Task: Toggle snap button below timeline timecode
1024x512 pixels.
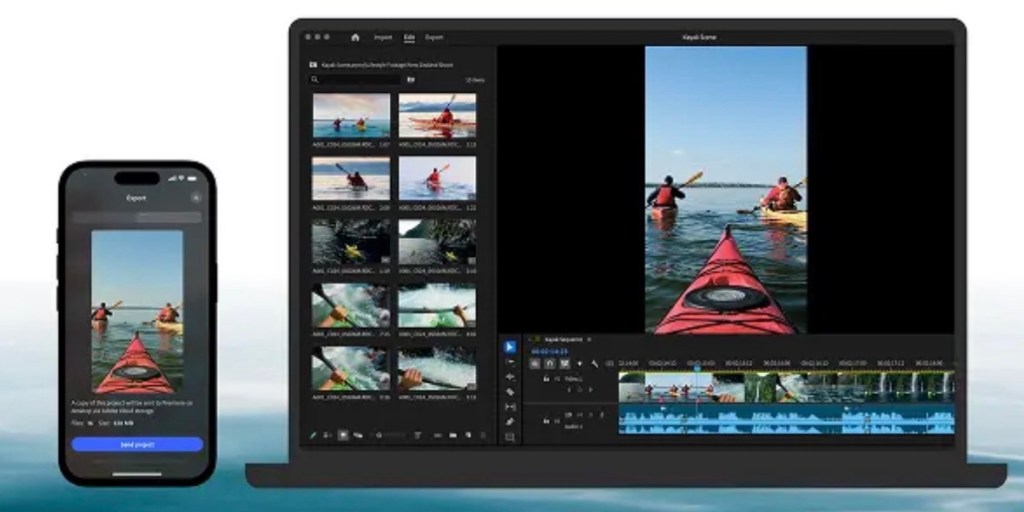Action: [x=535, y=363]
